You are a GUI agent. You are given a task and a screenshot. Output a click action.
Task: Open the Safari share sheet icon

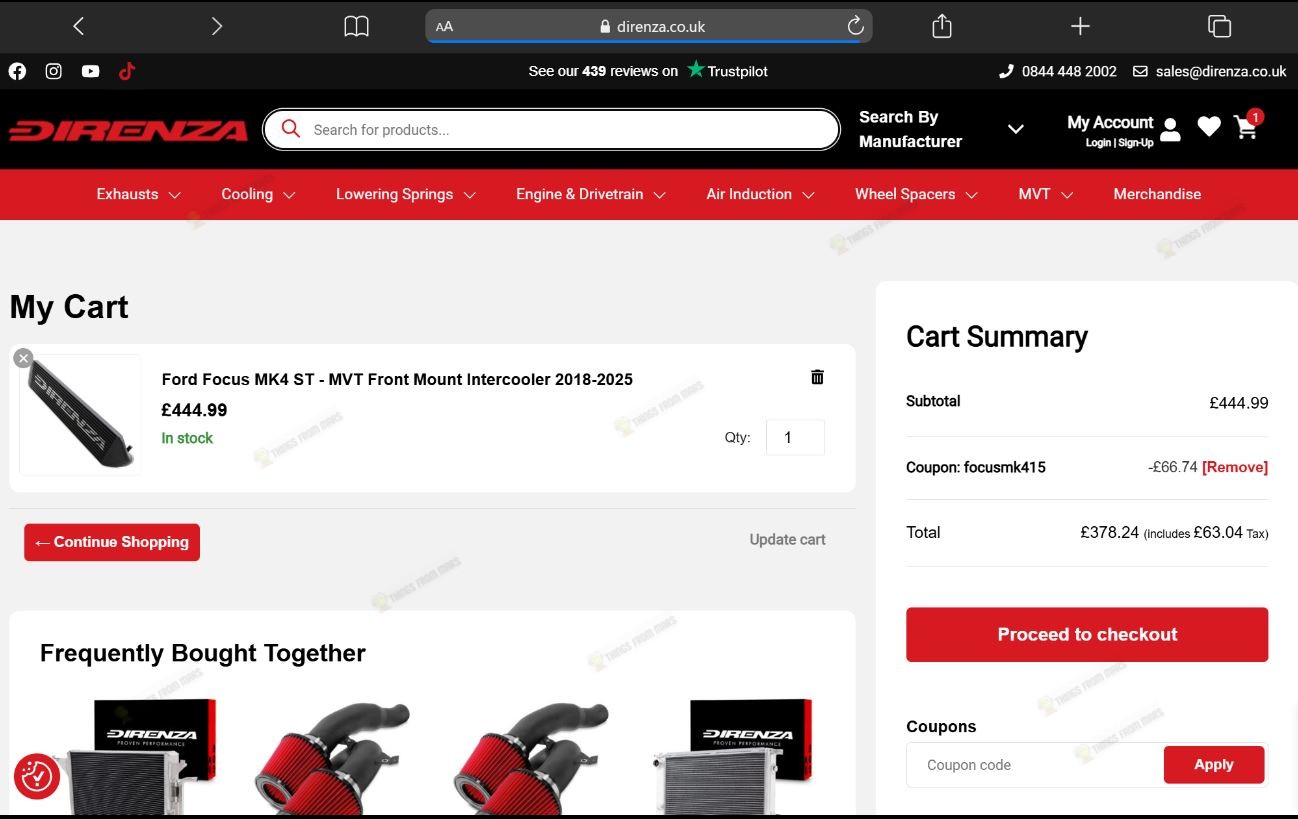point(942,26)
